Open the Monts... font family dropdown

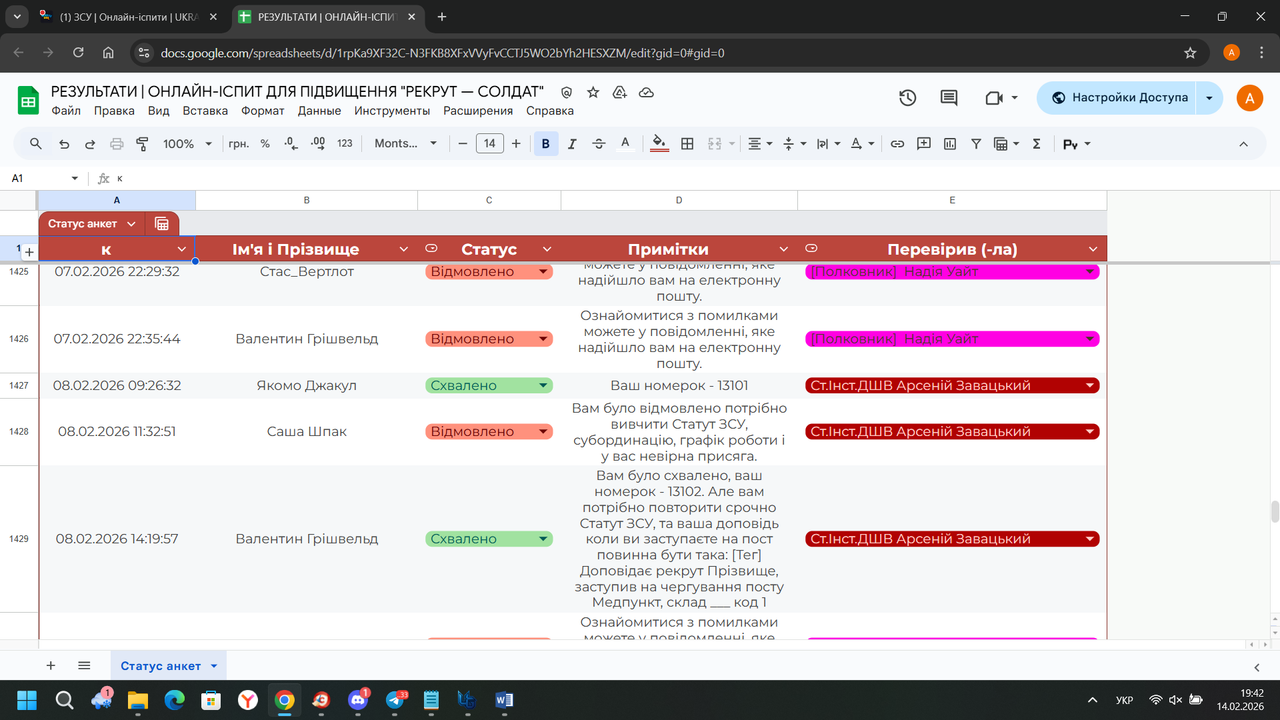[x=405, y=144]
